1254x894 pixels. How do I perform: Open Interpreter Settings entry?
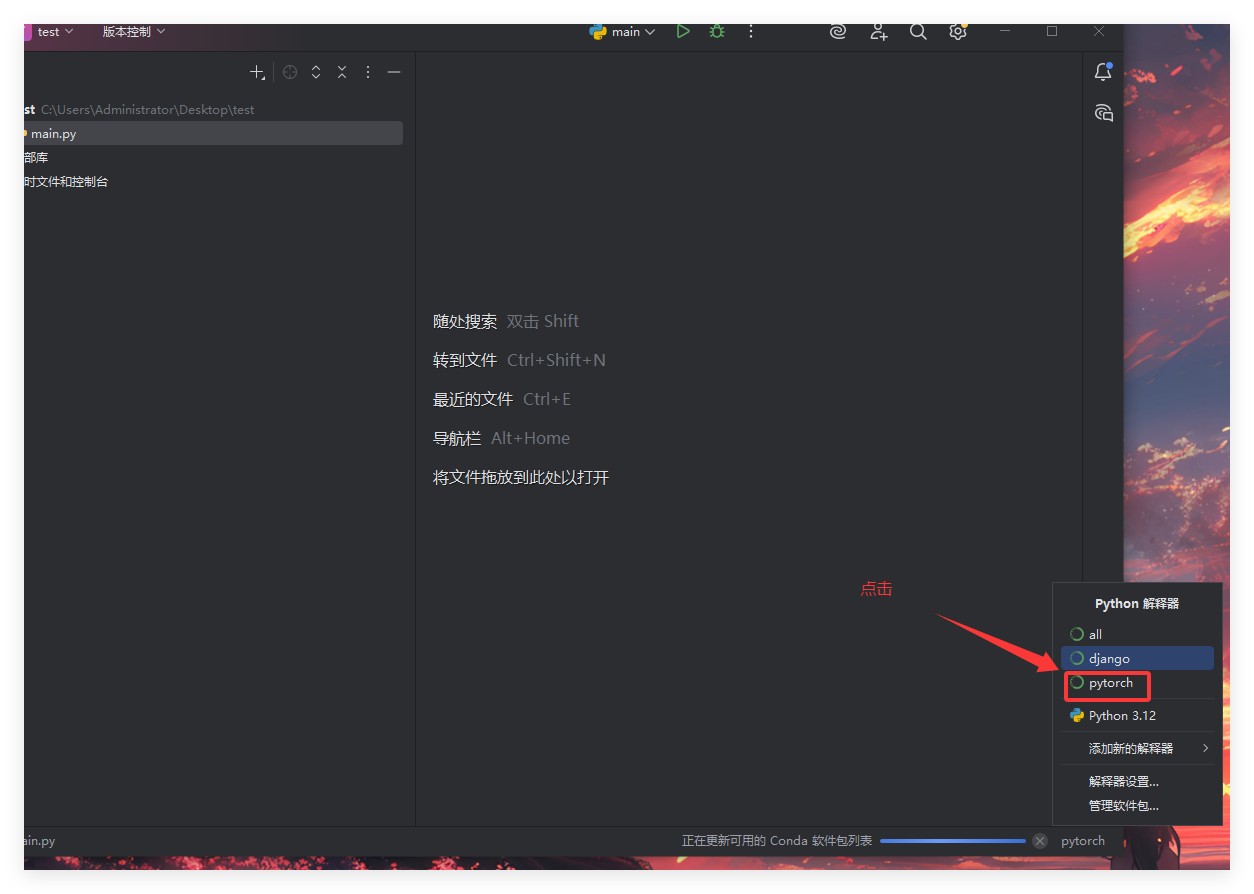(x=1138, y=781)
